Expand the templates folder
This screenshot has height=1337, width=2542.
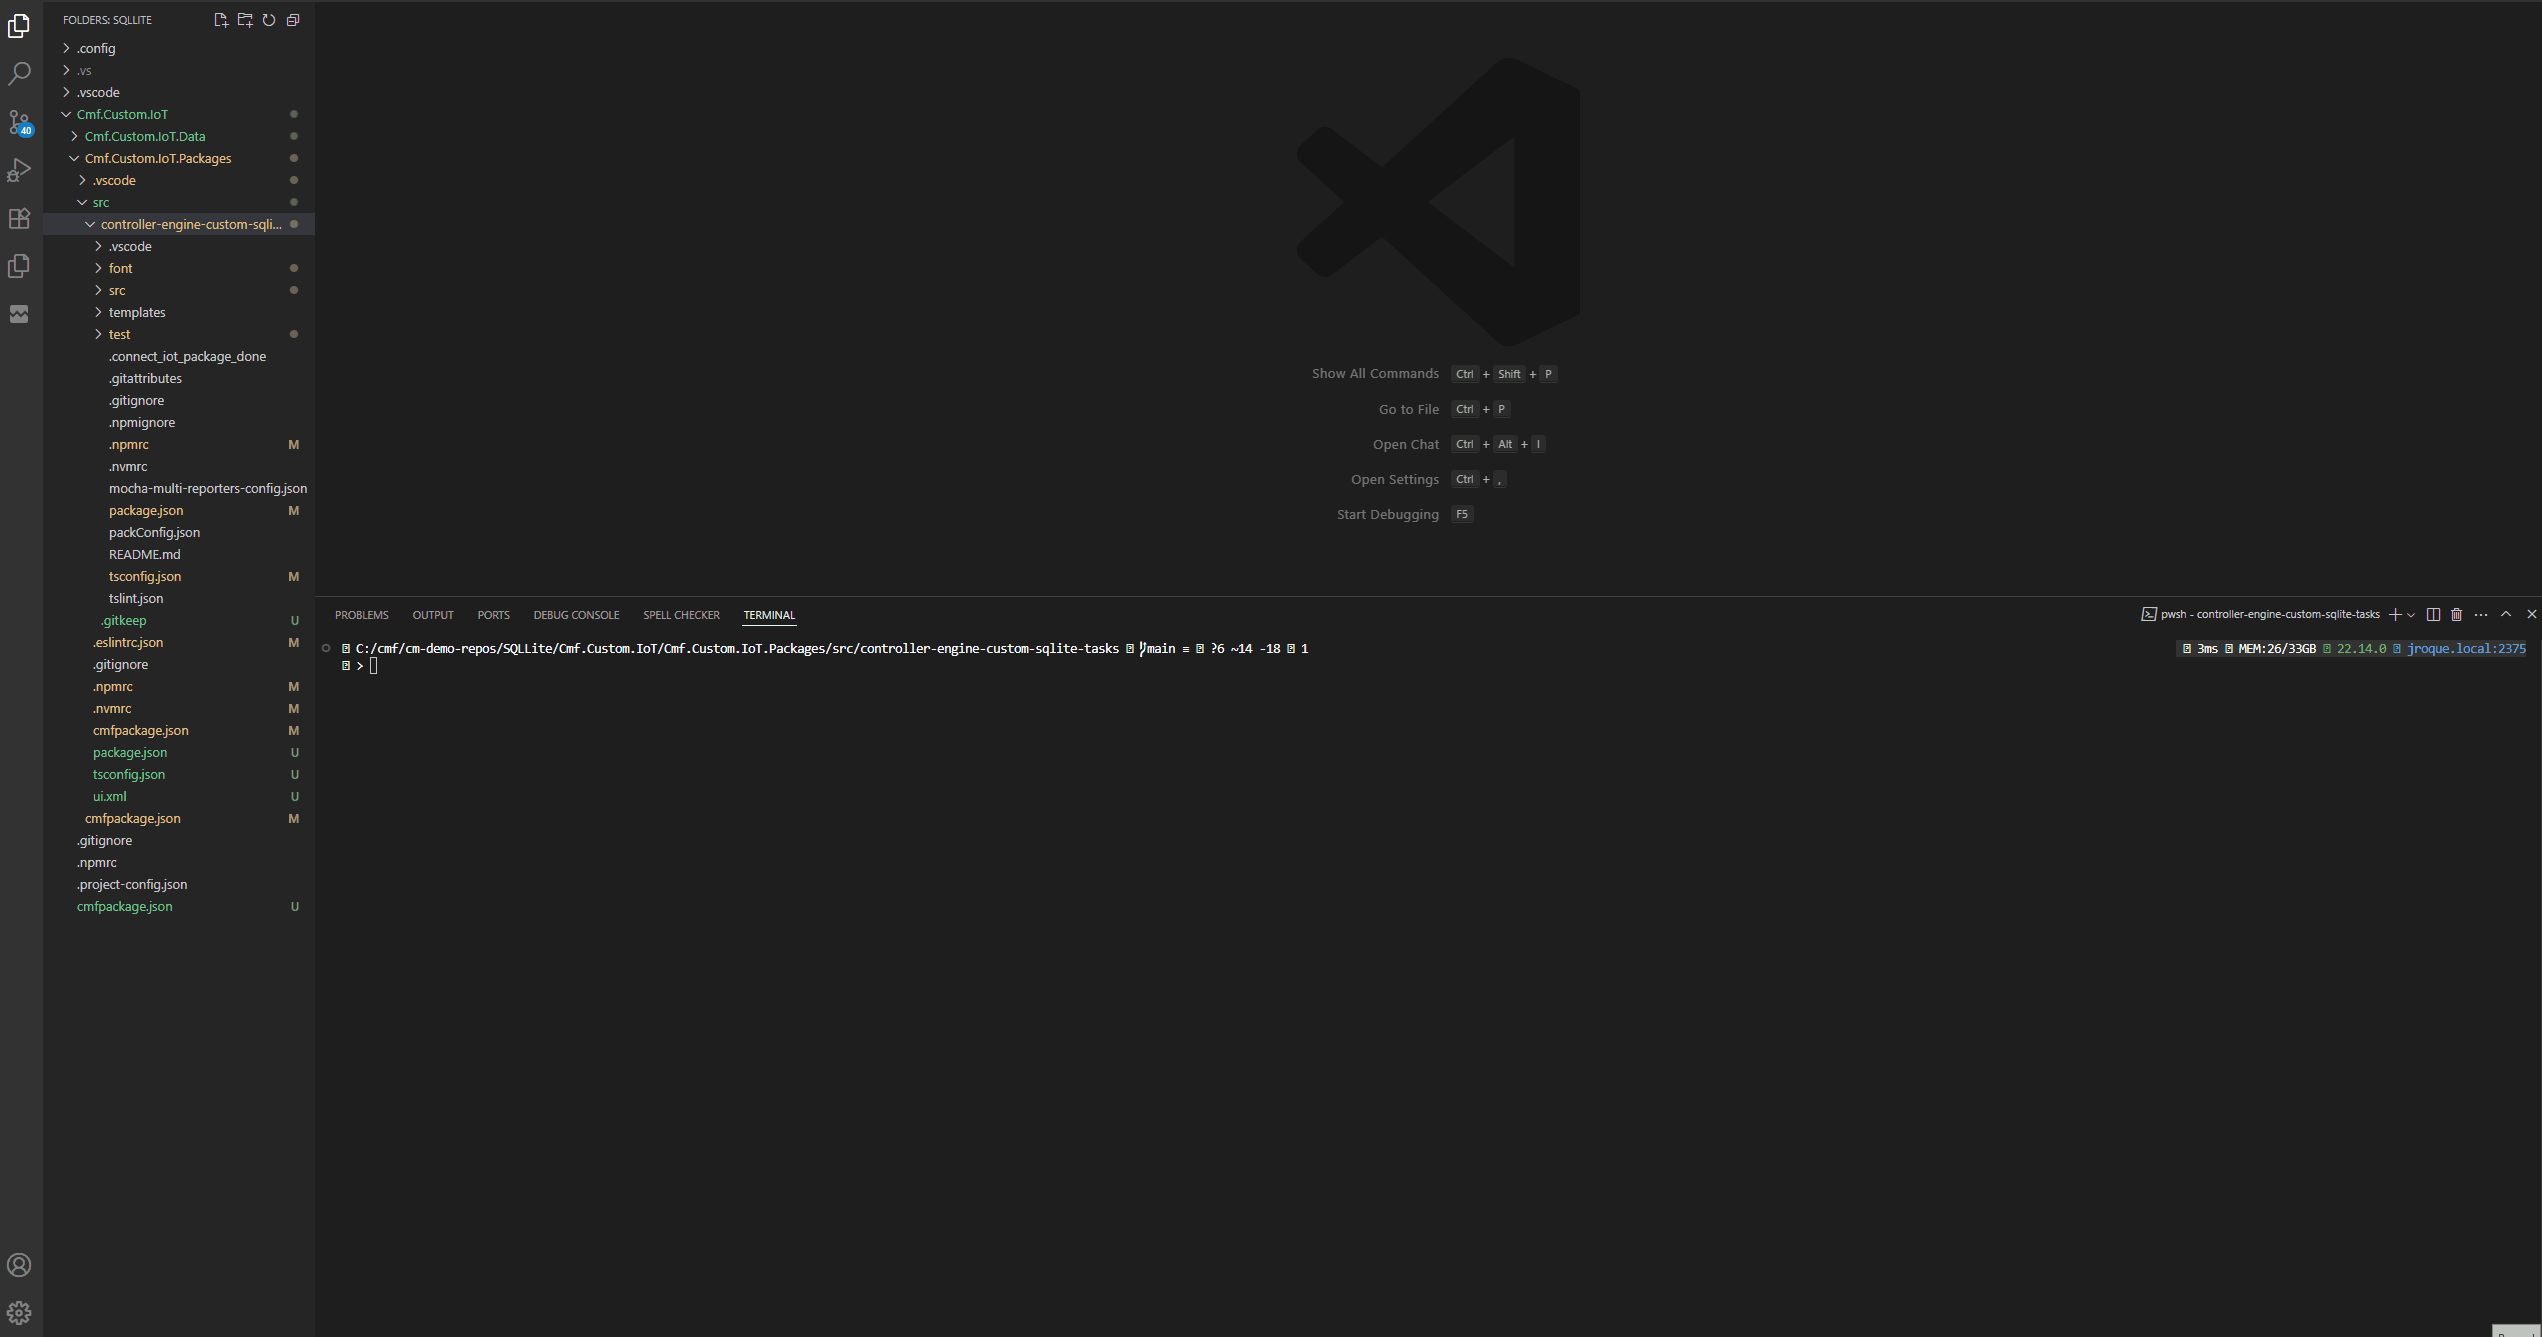pyautogui.click(x=180, y=312)
